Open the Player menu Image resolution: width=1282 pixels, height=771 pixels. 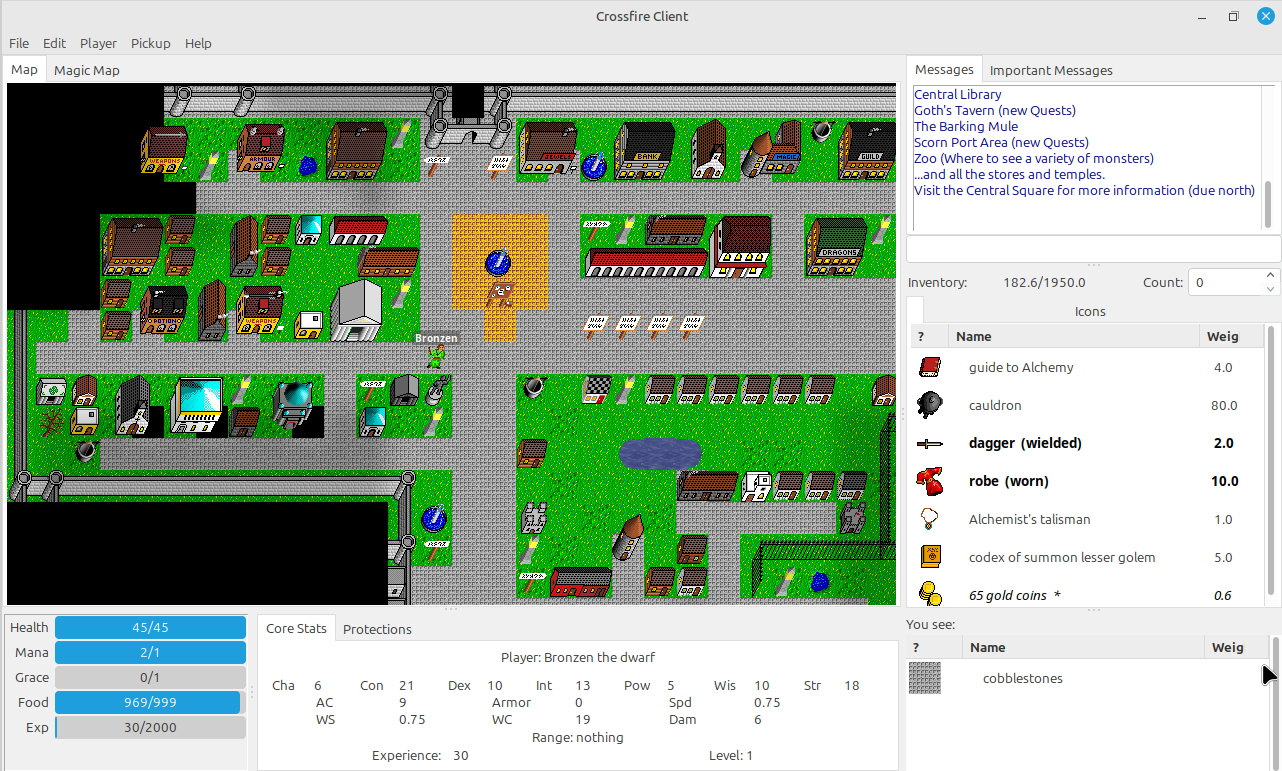[98, 43]
